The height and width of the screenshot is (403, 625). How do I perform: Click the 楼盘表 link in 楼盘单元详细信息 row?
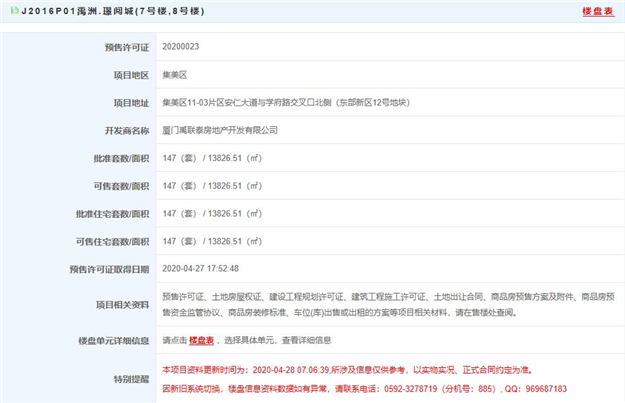(x=201, y=340)
